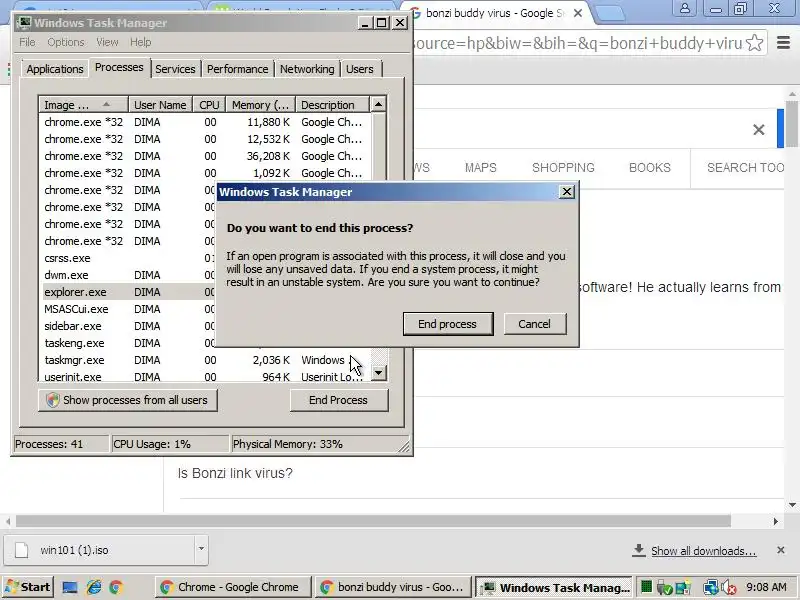Launch Internet Explorer from quick launch

(94, 587)
